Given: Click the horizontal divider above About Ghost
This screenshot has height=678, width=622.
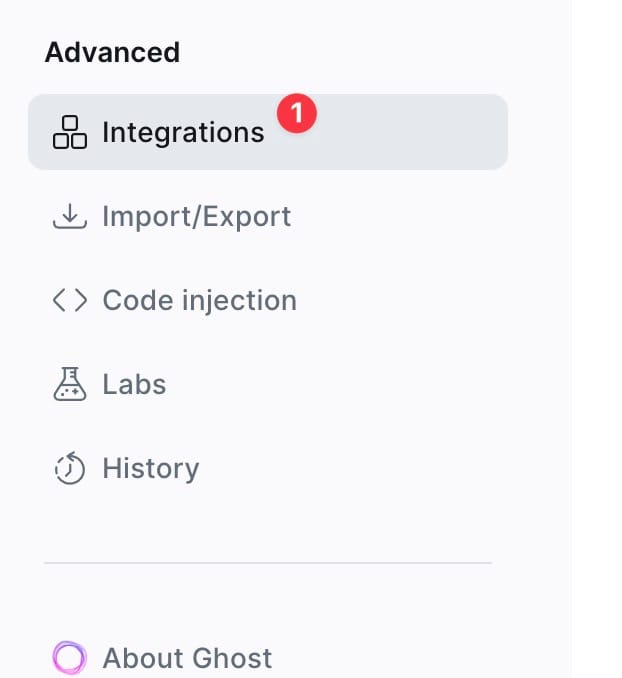Looking at the screenshot, I should click(268, 563).
